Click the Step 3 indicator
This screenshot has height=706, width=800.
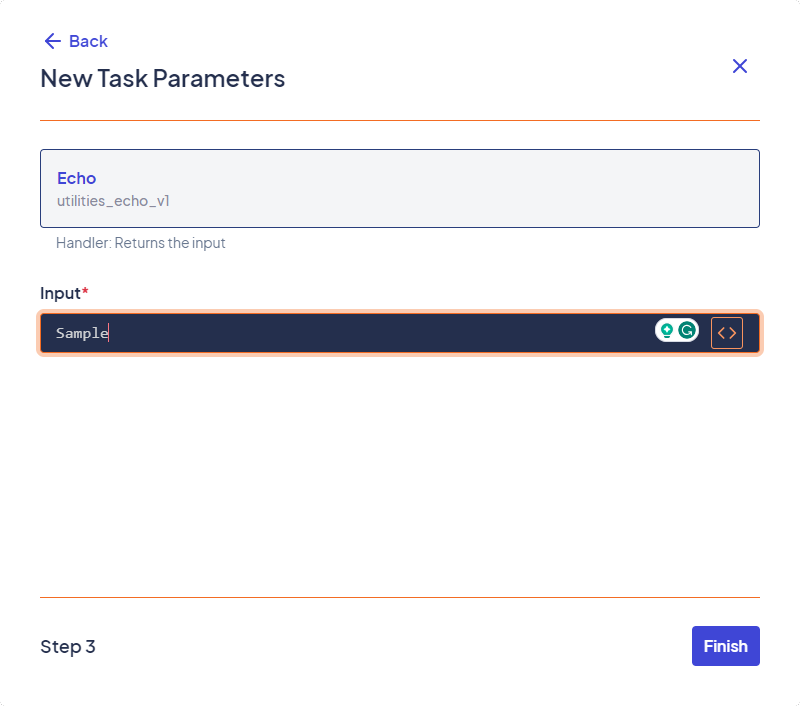pos(68,646)
